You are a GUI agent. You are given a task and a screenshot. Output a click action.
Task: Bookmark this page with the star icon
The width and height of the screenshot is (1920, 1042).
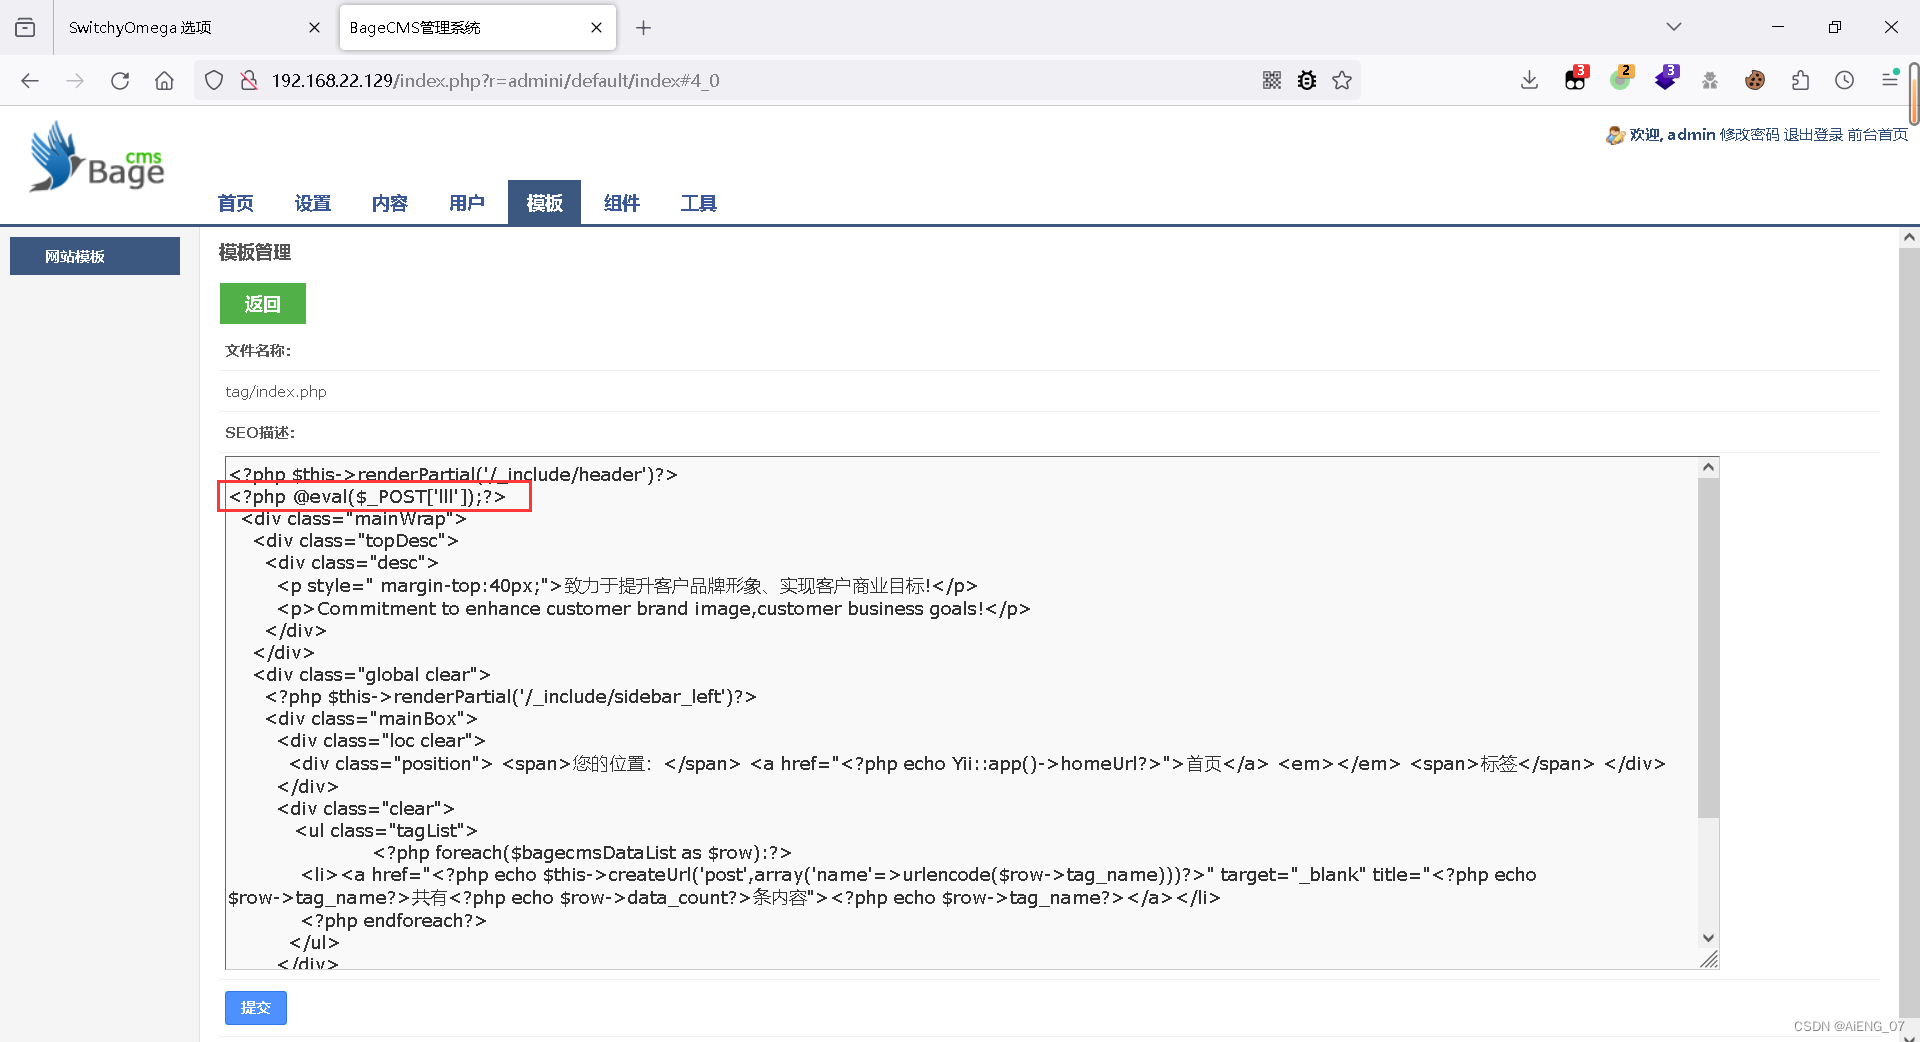(1342, 81)
